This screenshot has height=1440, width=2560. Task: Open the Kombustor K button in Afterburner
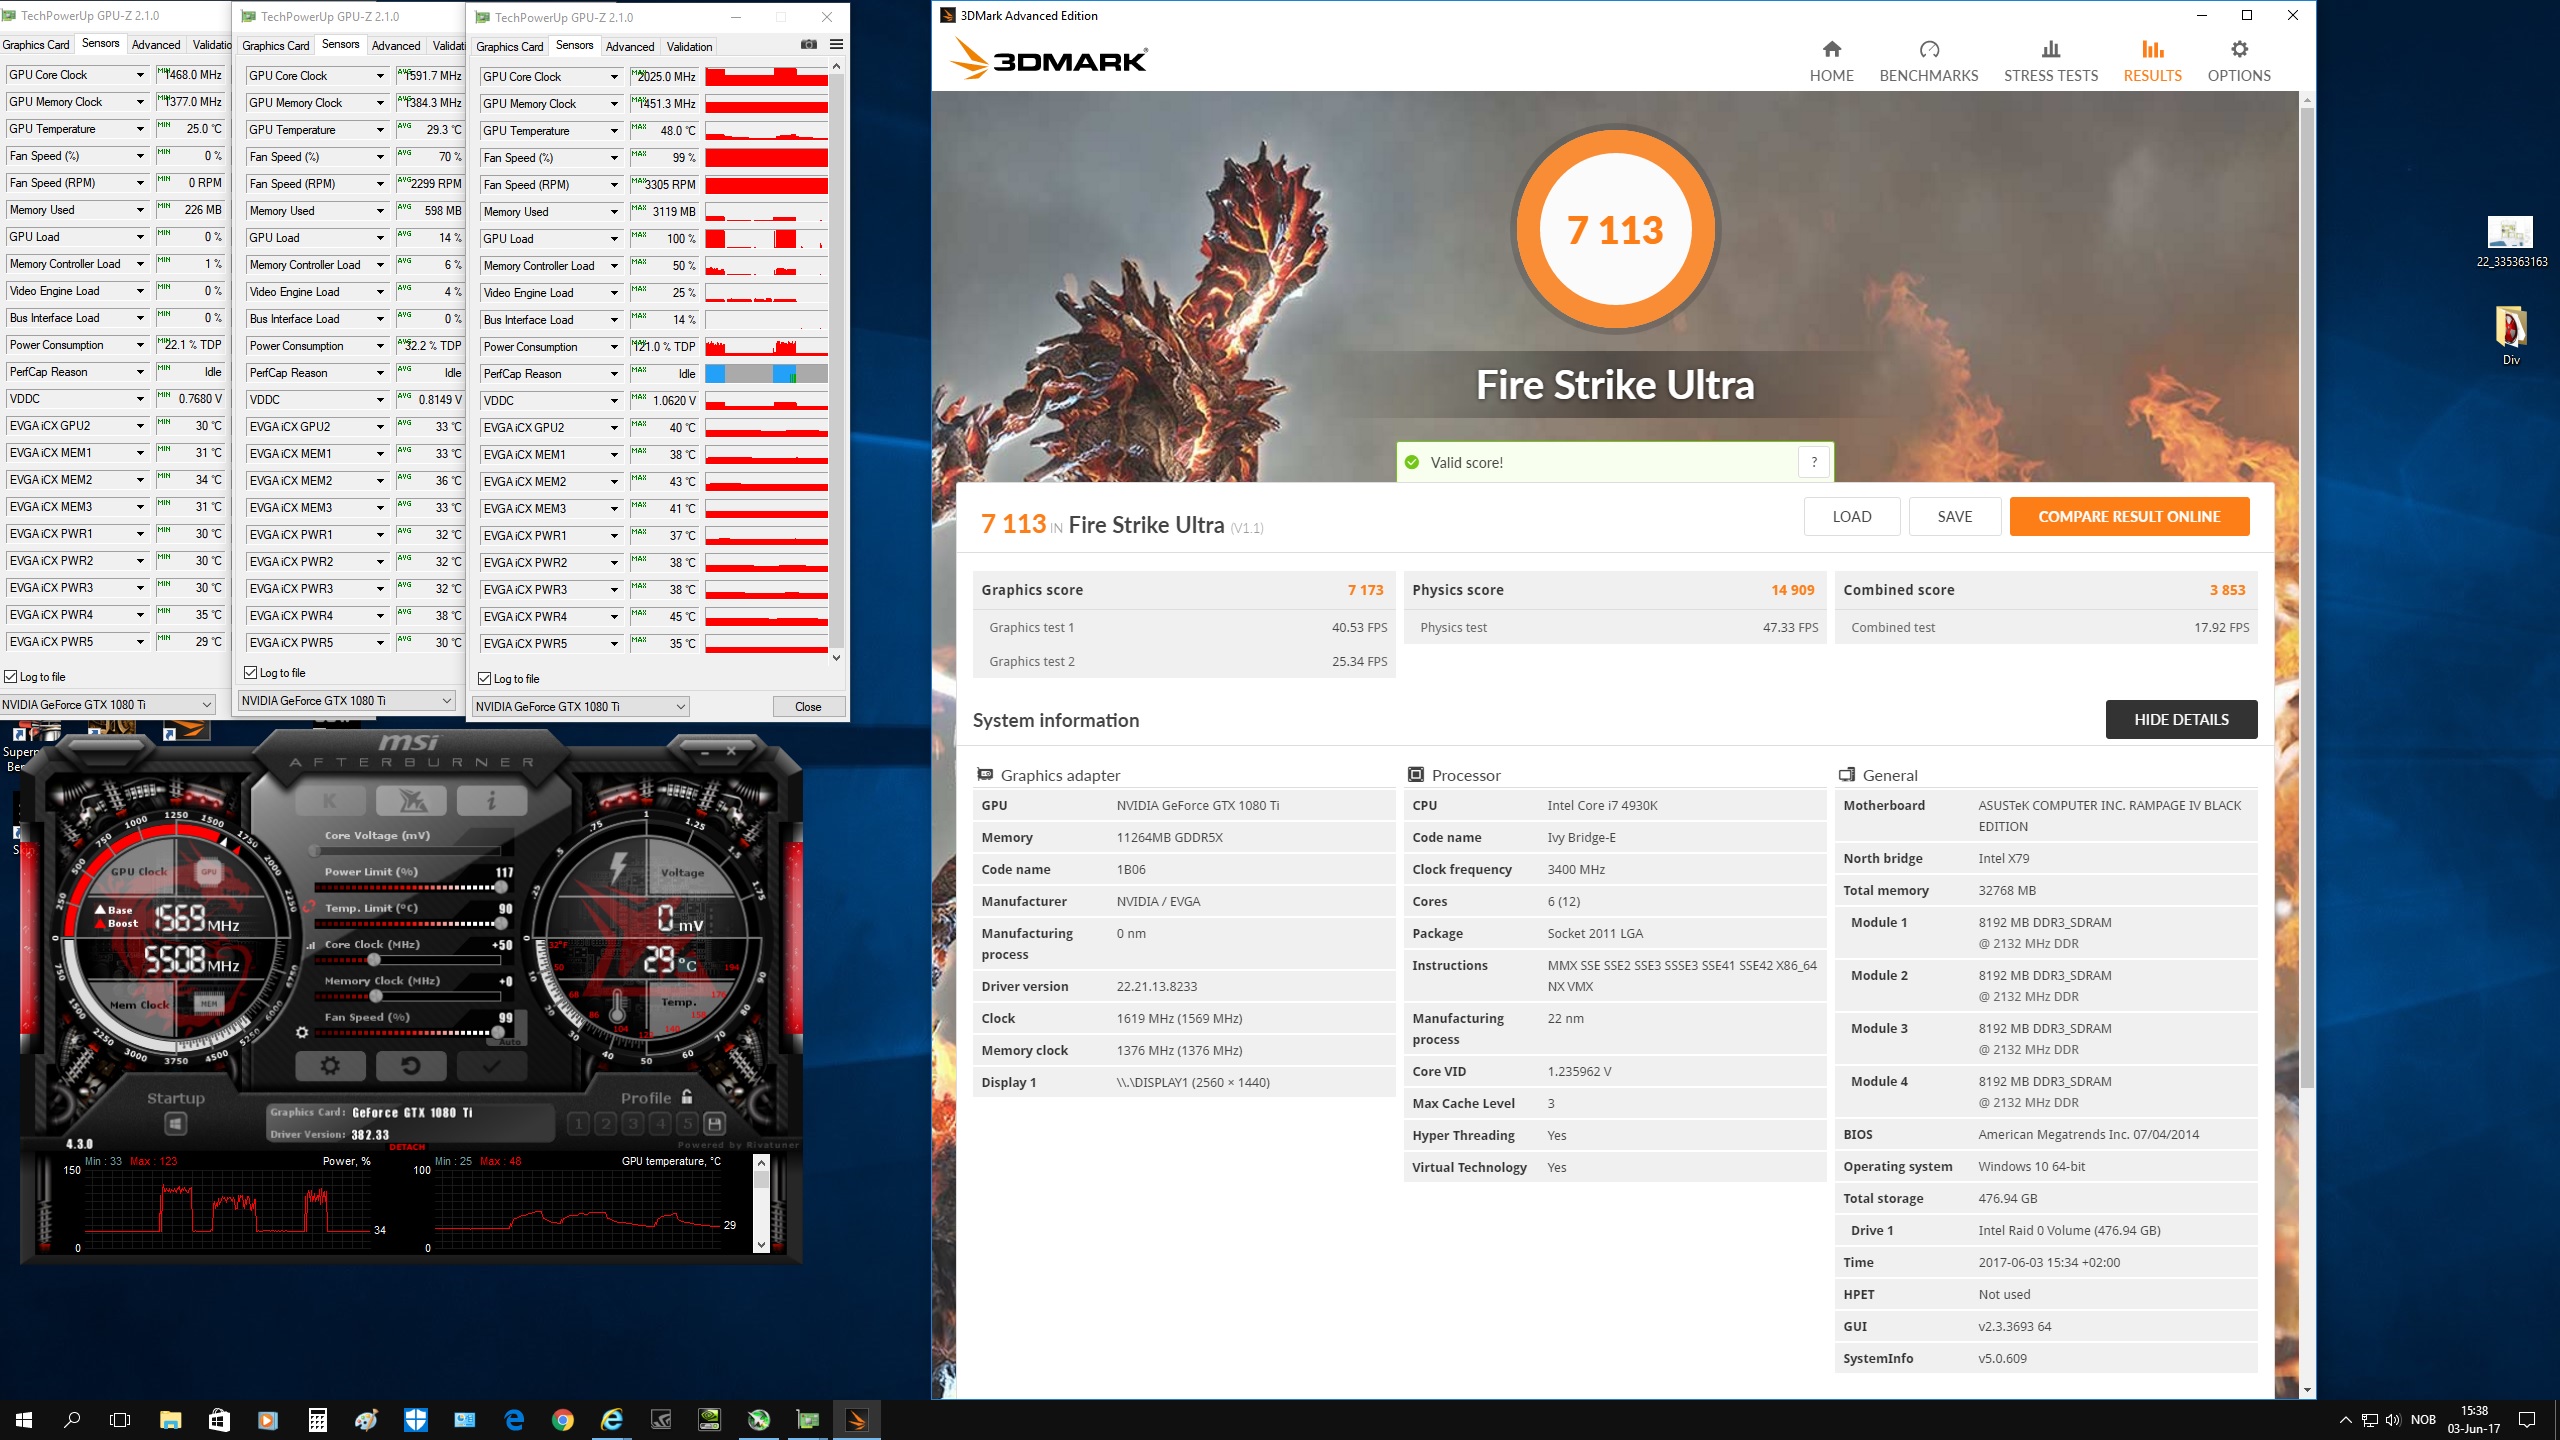[x=330, y=800]
